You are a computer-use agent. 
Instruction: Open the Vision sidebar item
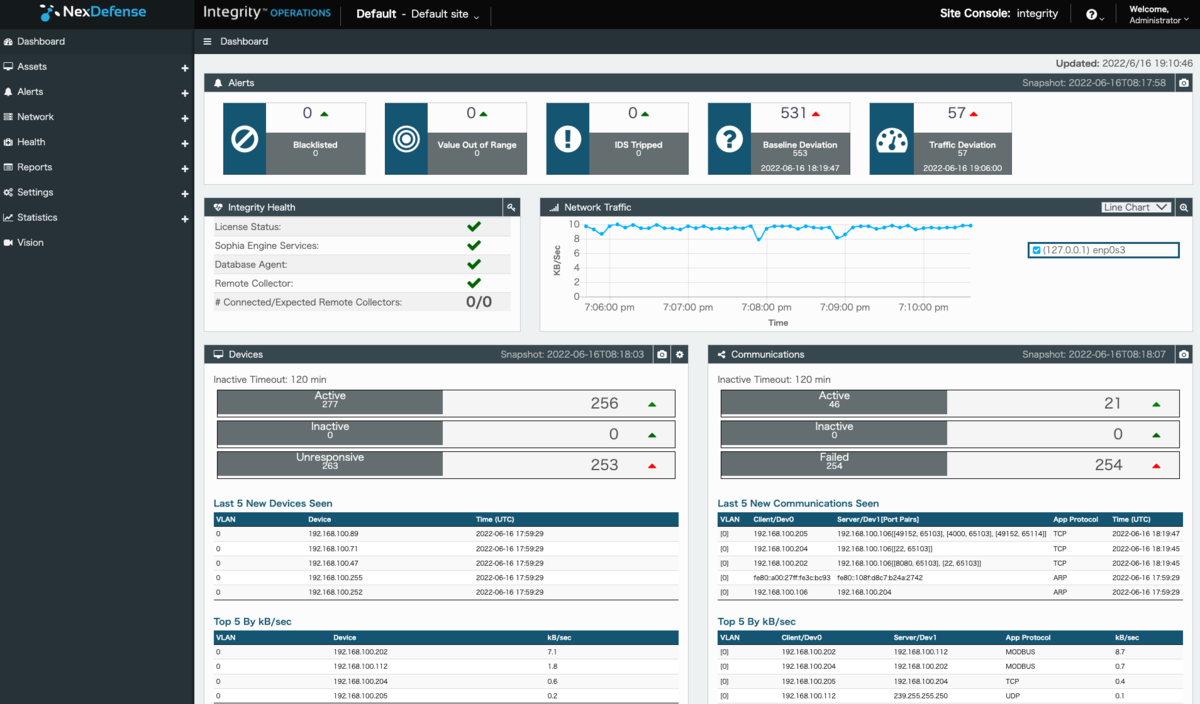point(30,243)
